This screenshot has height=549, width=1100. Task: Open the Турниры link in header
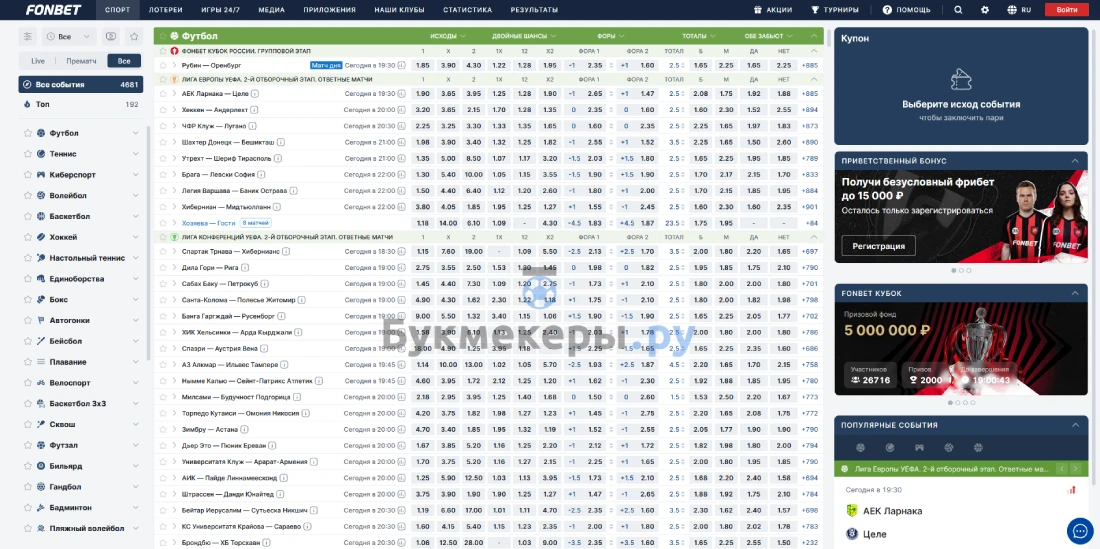[835, 10]
